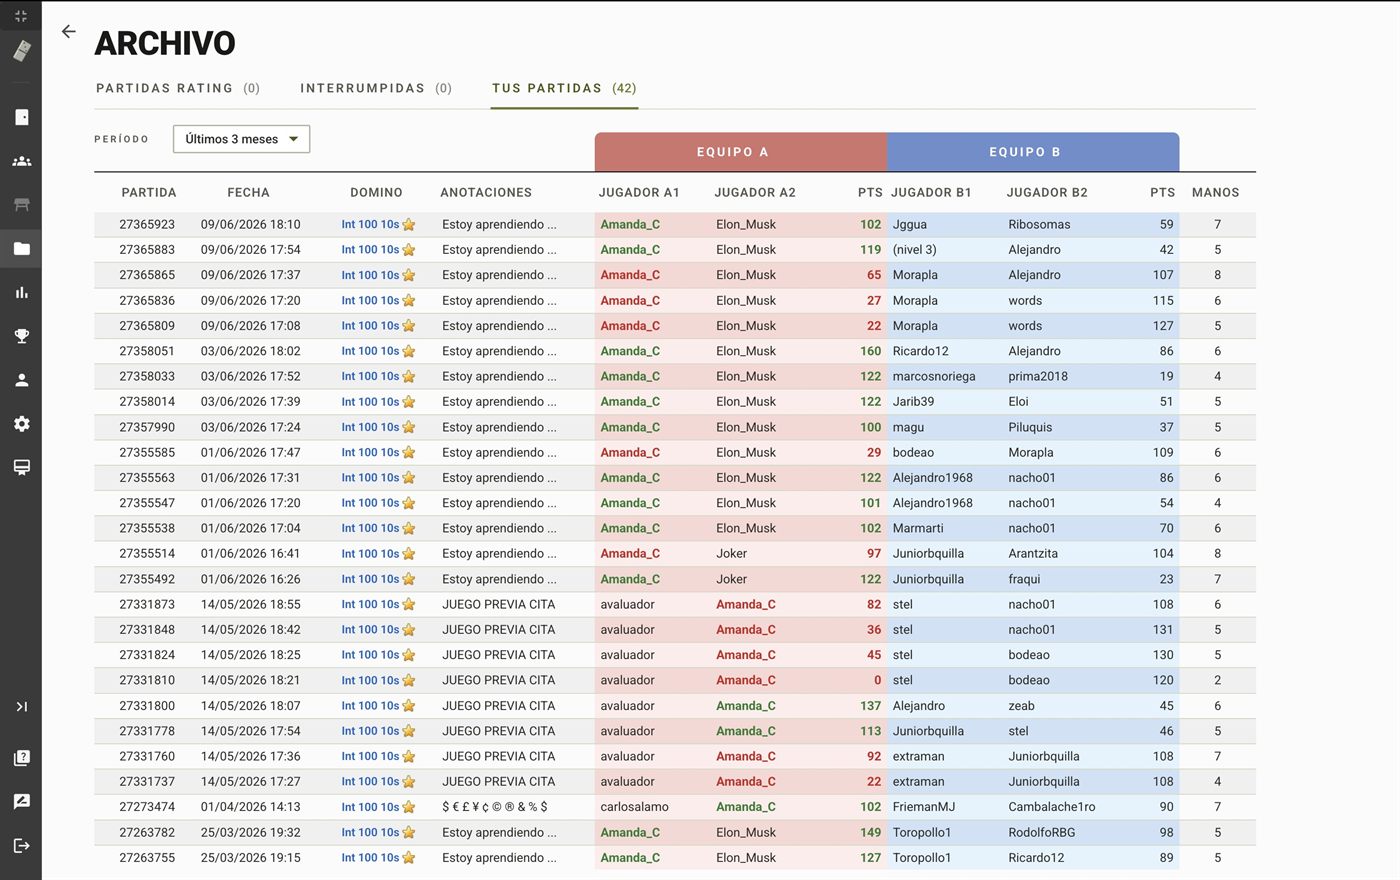
Task: Expand the sidebar with the arrow icon
Action: (21, 706)
